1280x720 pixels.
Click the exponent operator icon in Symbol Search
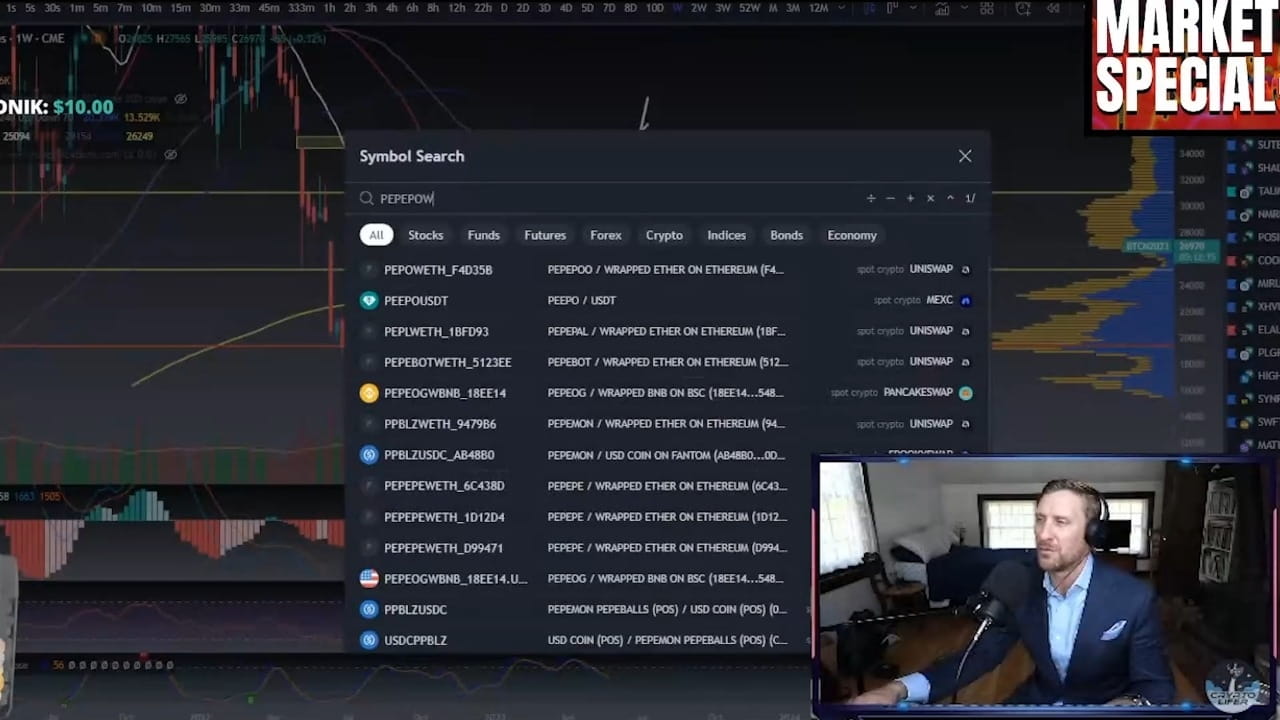click(950, 198)
